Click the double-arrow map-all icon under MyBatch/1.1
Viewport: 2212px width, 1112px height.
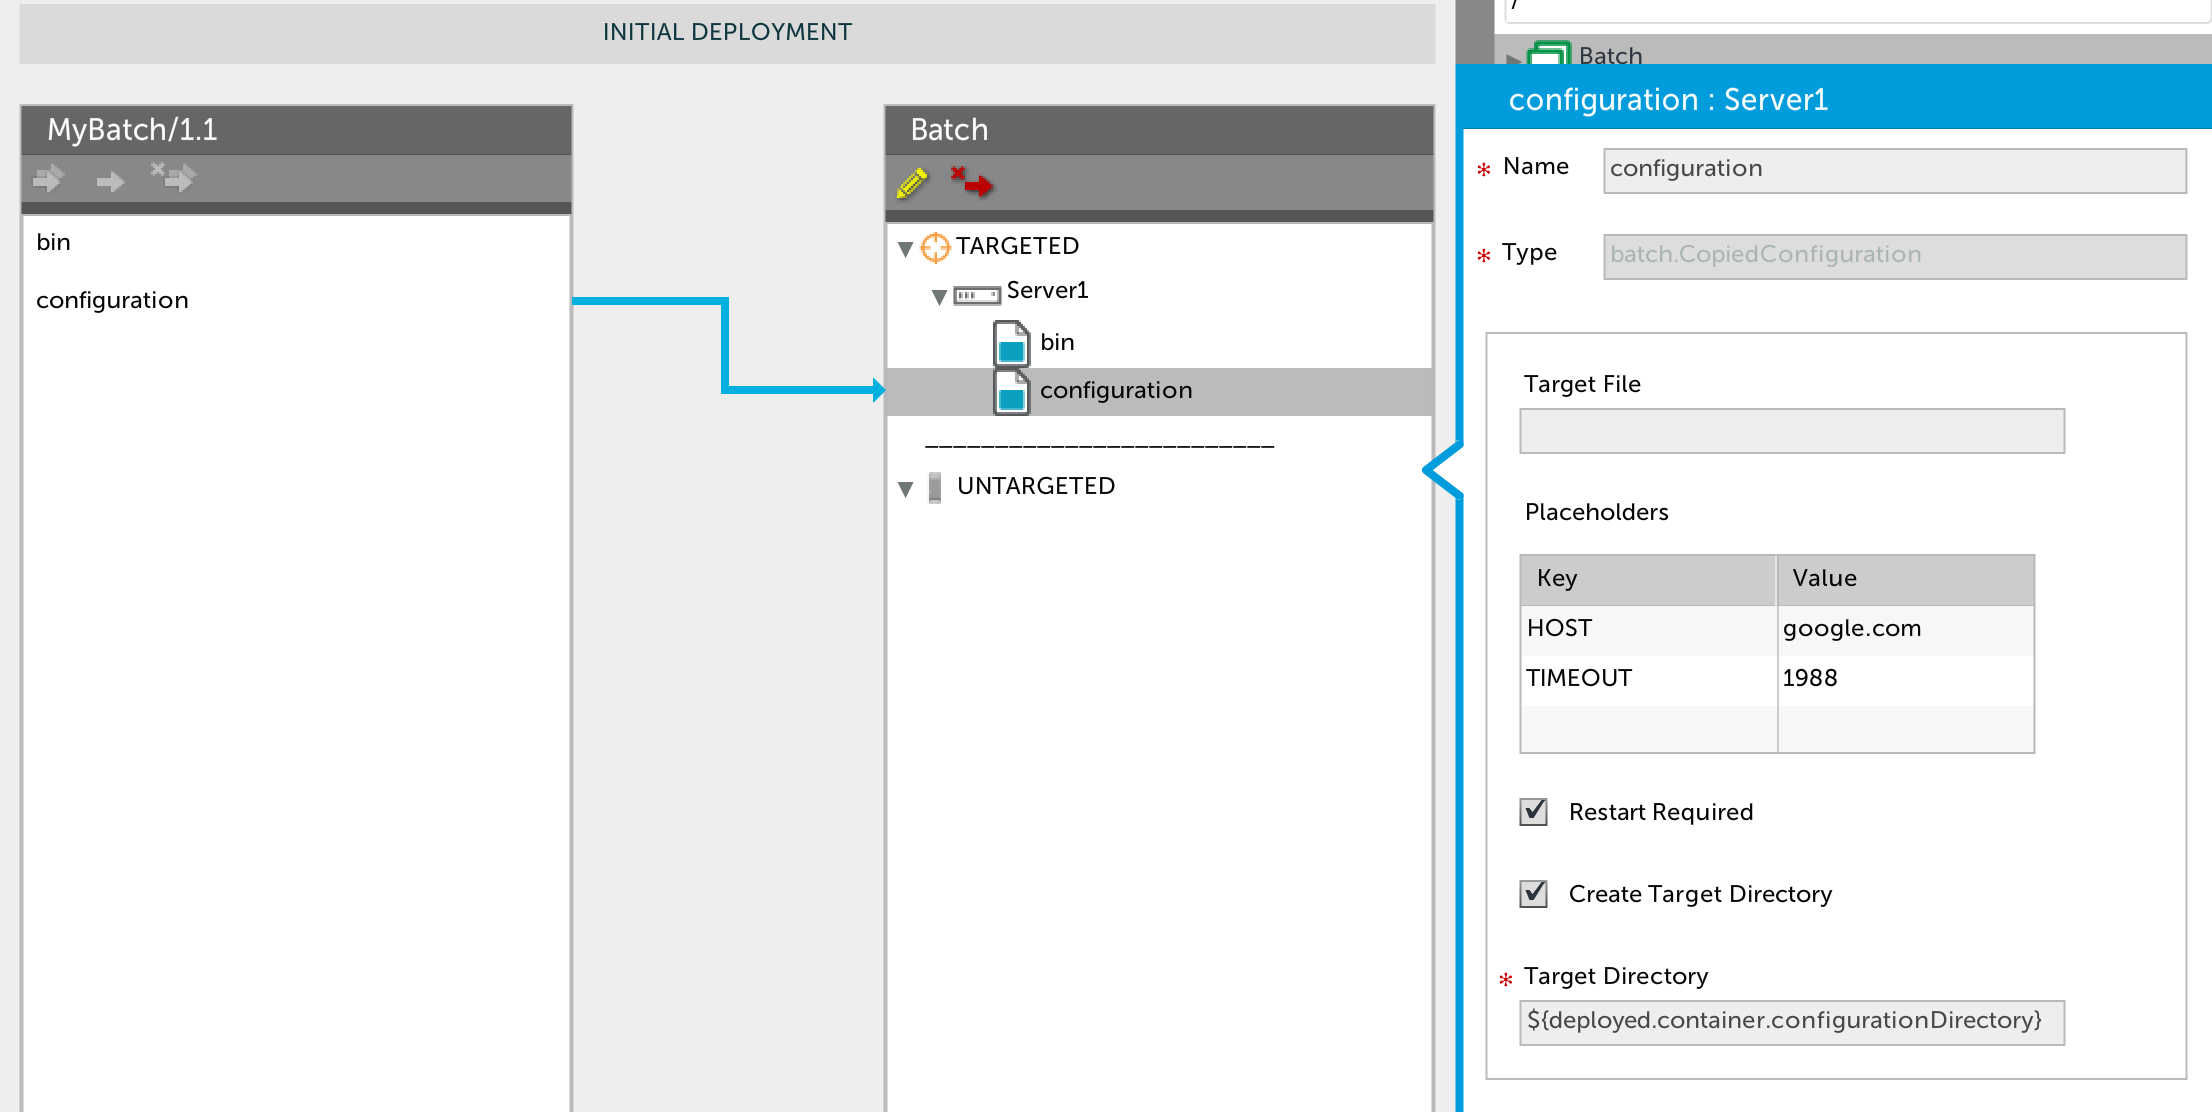[48, 180]
